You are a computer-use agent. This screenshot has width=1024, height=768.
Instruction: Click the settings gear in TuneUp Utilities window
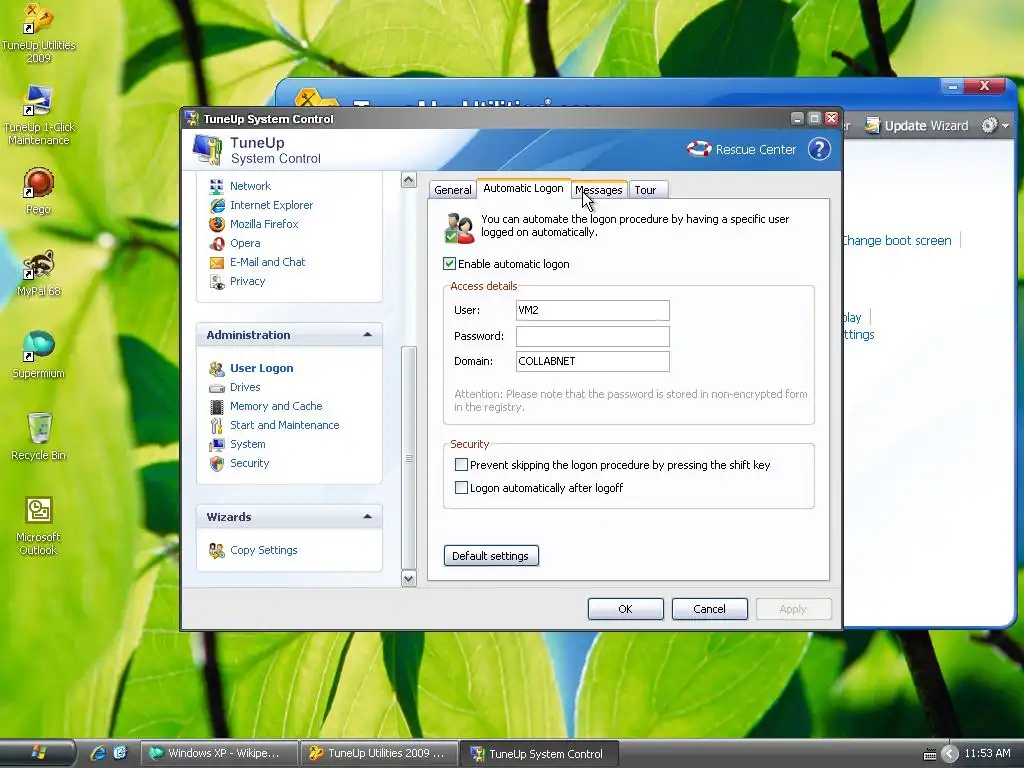(989, 125)
